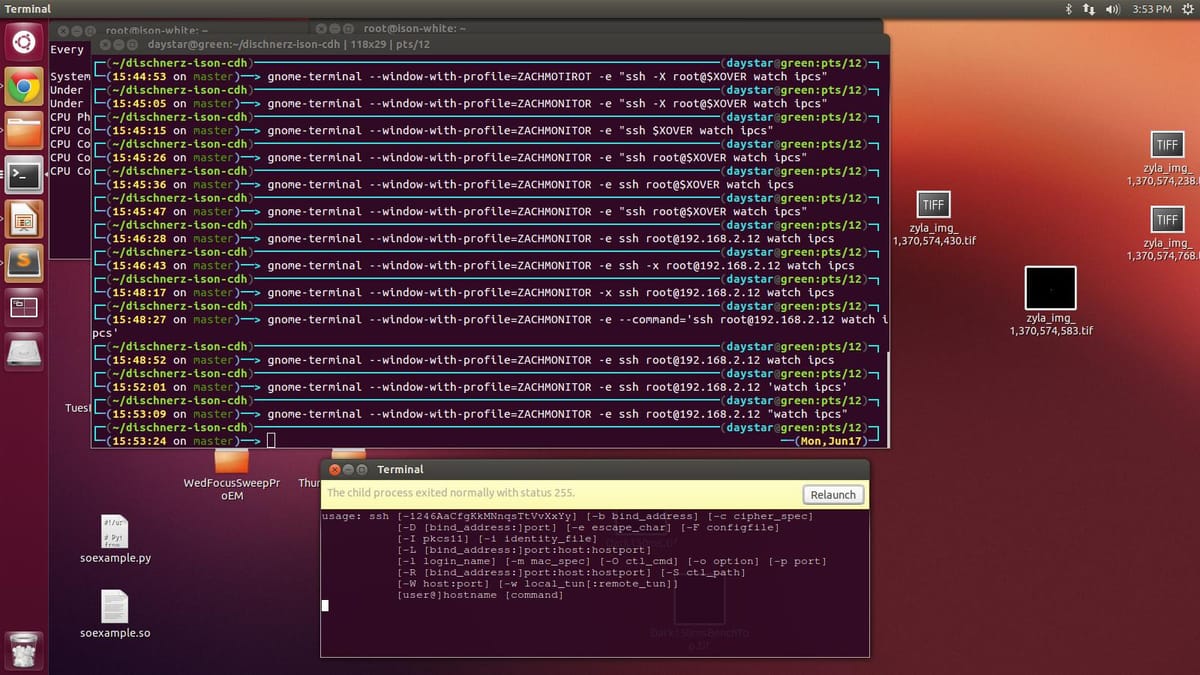Open the Workspace Switcher in launcher

[24, 307]
